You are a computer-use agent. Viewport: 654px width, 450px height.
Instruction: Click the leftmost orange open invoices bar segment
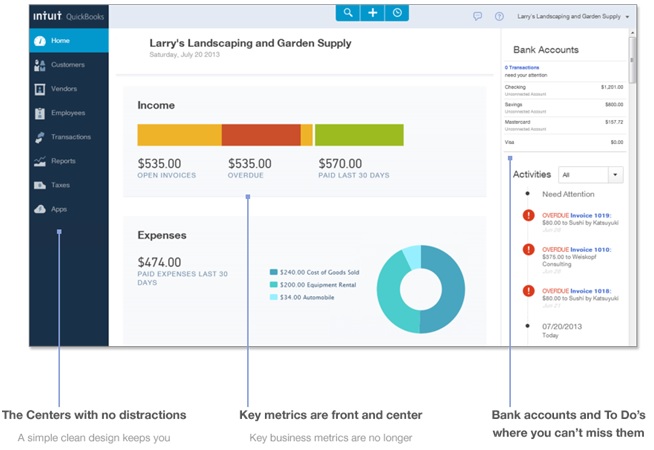(180, 135)
